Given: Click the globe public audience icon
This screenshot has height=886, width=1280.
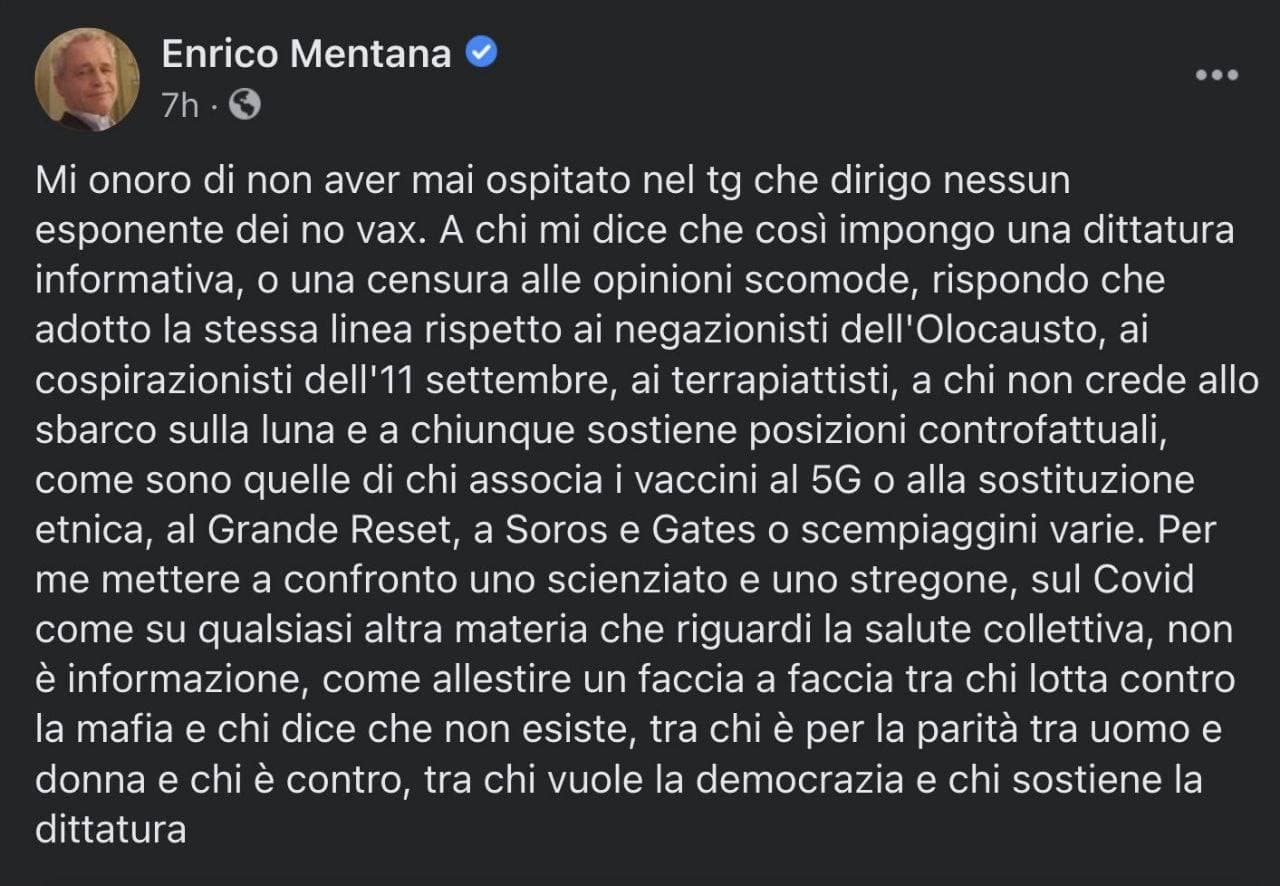Looking at the screenshot, I should coord(245,104).
